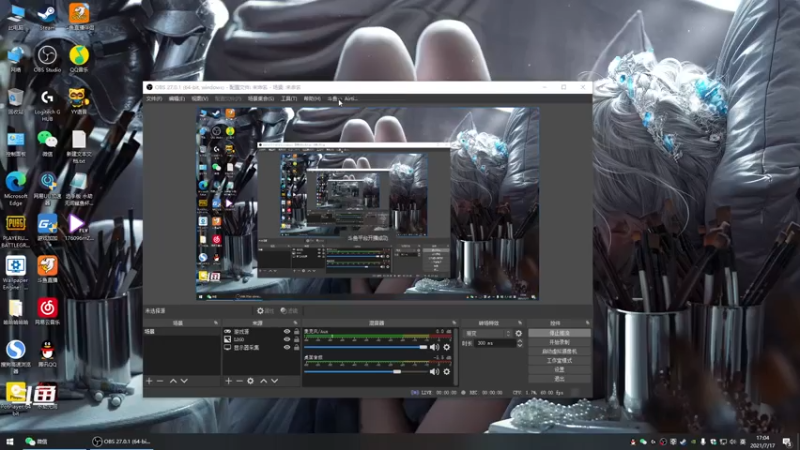
Task: Open the 文件(F) menu
Action: [154, 98]
